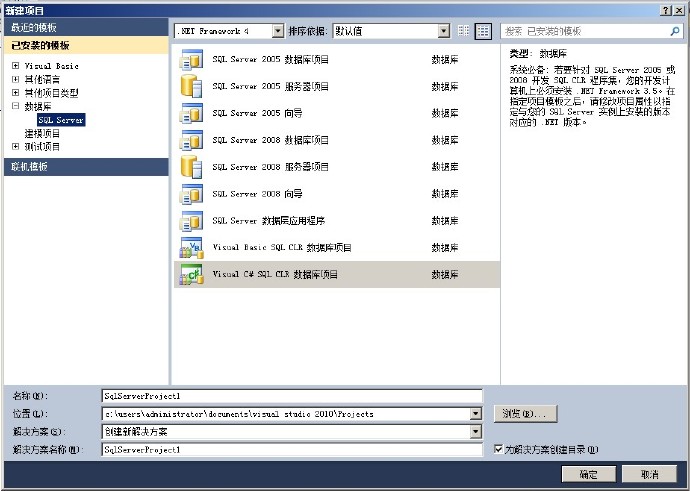
Task: Click the SQL Server 2005 服务器项目 template icon
Action: tap(191, 86)
